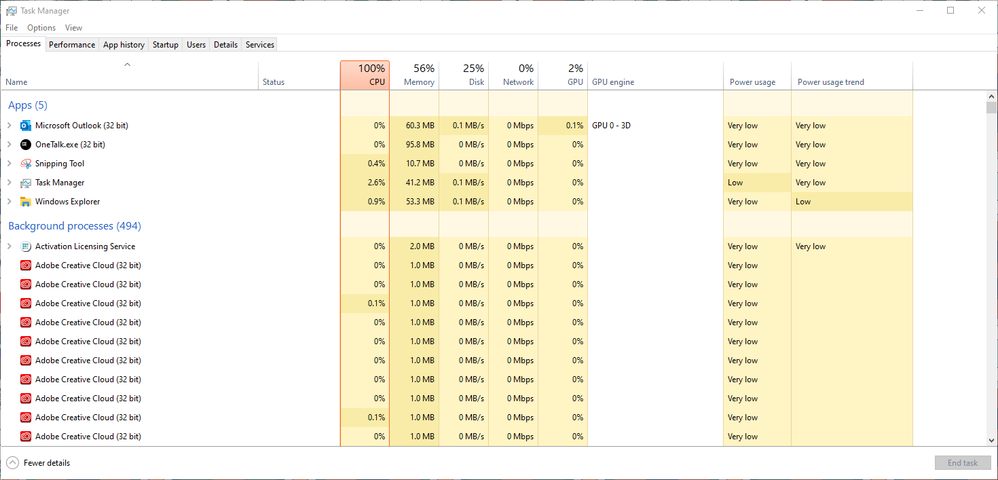Expand the Activation Licensing Service entry

point(9,247)
